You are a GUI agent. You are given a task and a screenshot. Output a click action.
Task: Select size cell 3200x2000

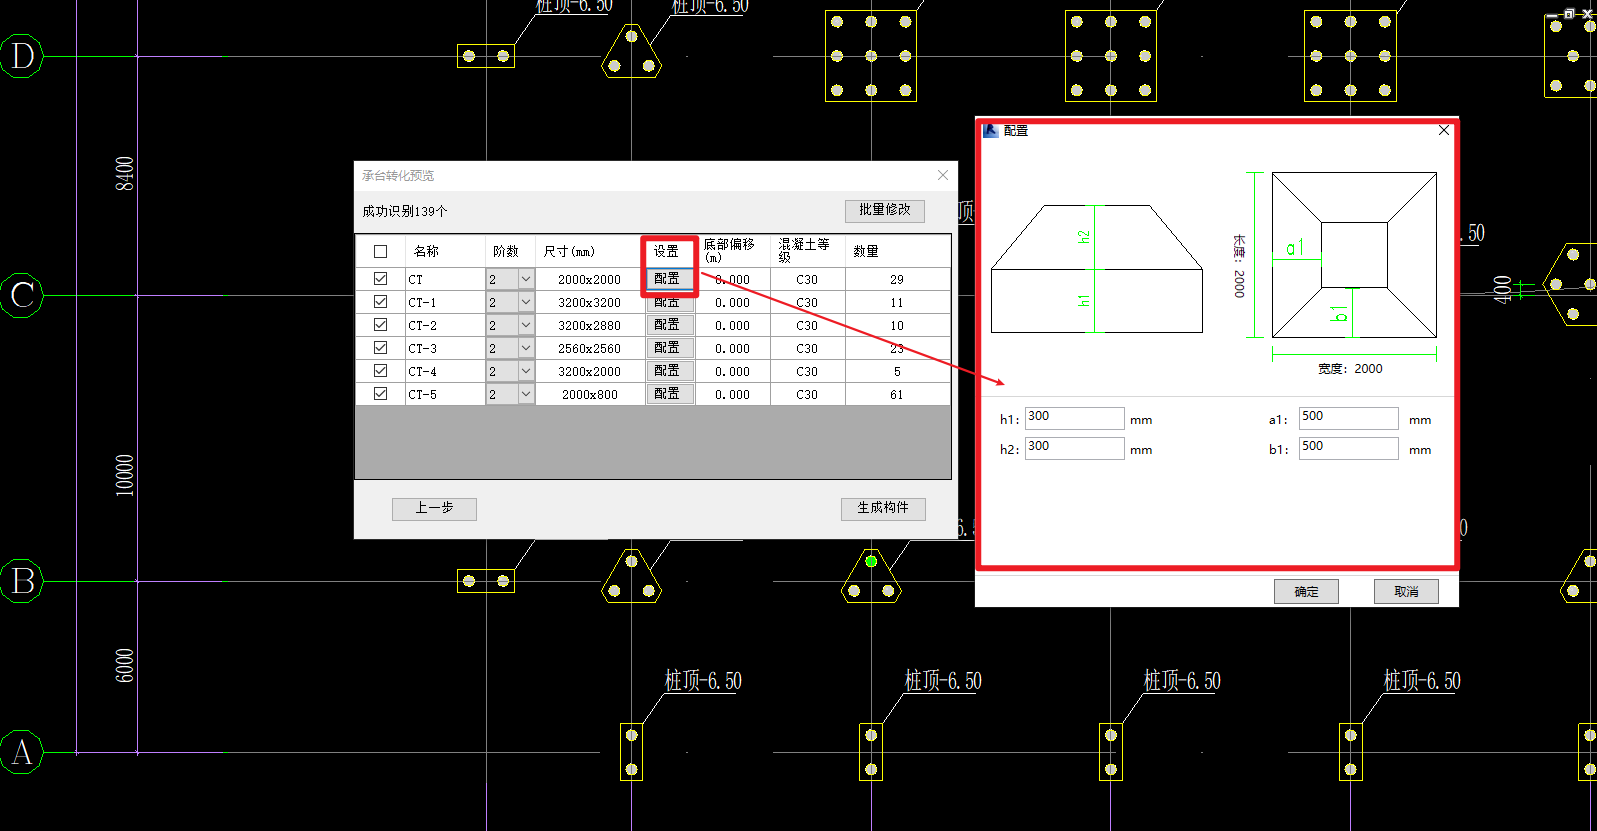coord(589,372)
